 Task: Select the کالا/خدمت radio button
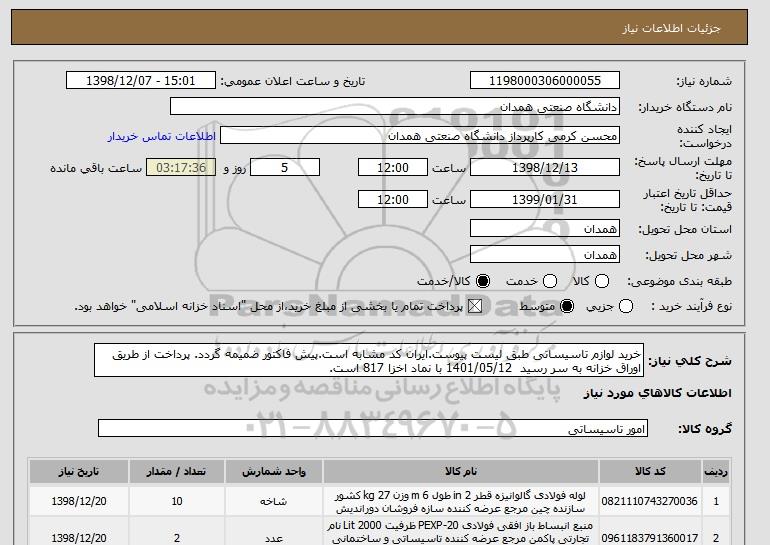point(483,281)
